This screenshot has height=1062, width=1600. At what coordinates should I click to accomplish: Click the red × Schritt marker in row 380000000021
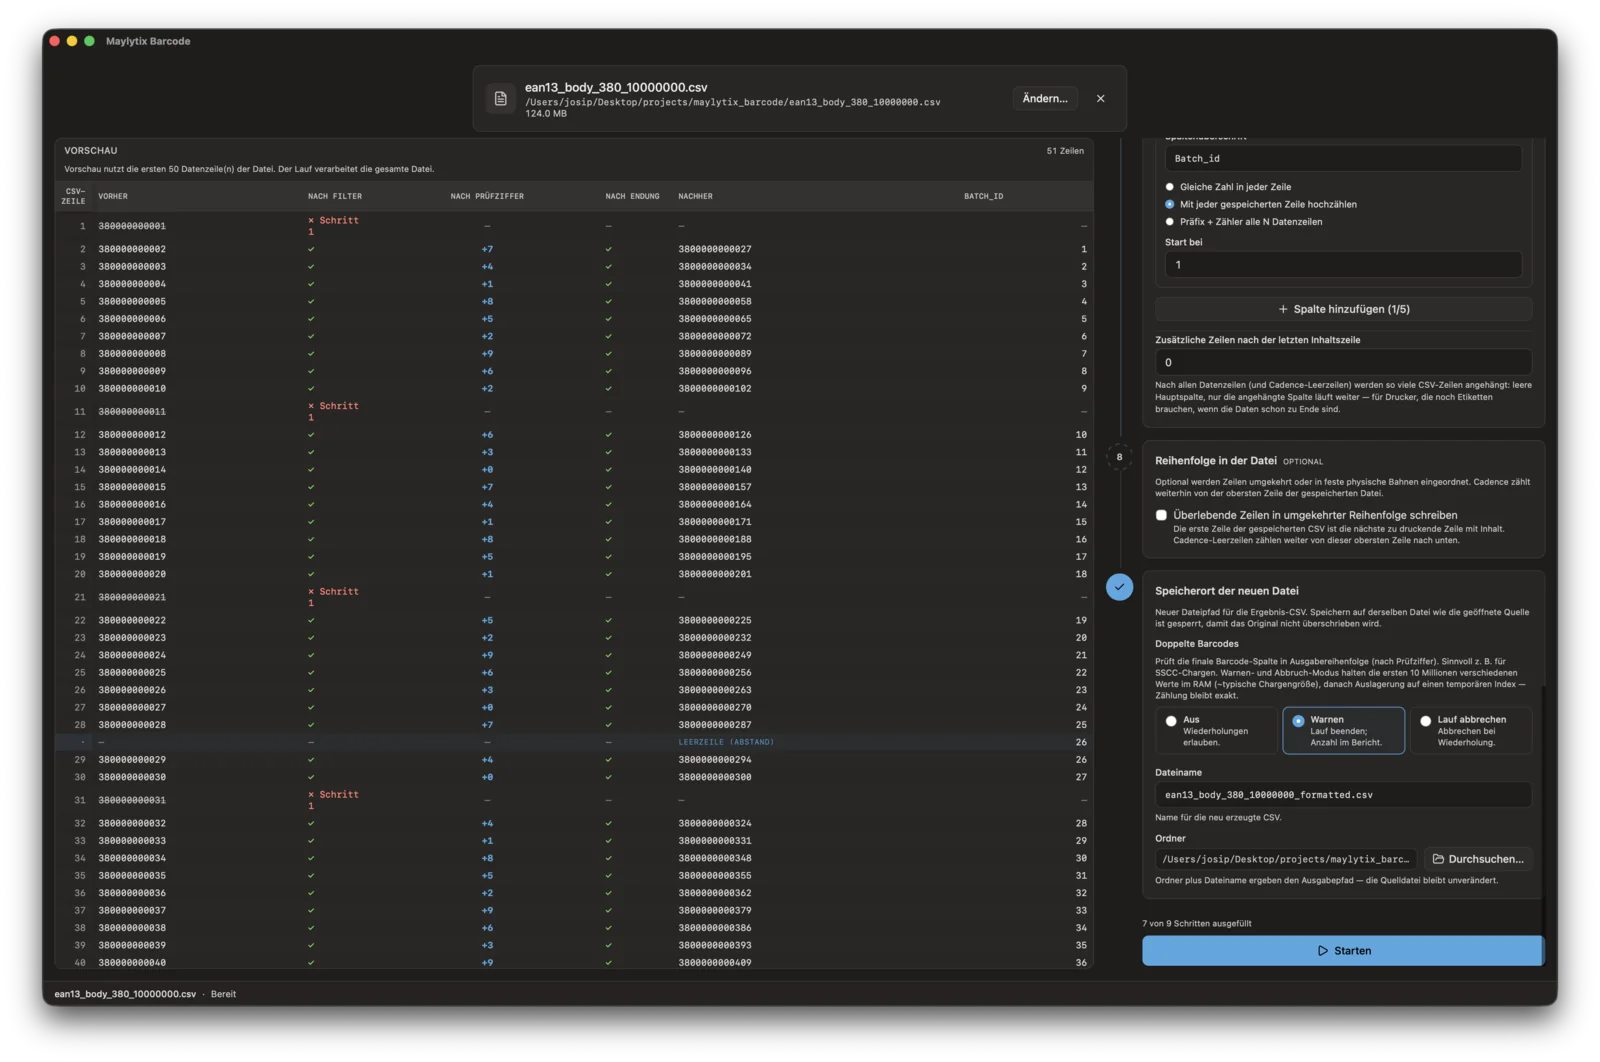333,597
